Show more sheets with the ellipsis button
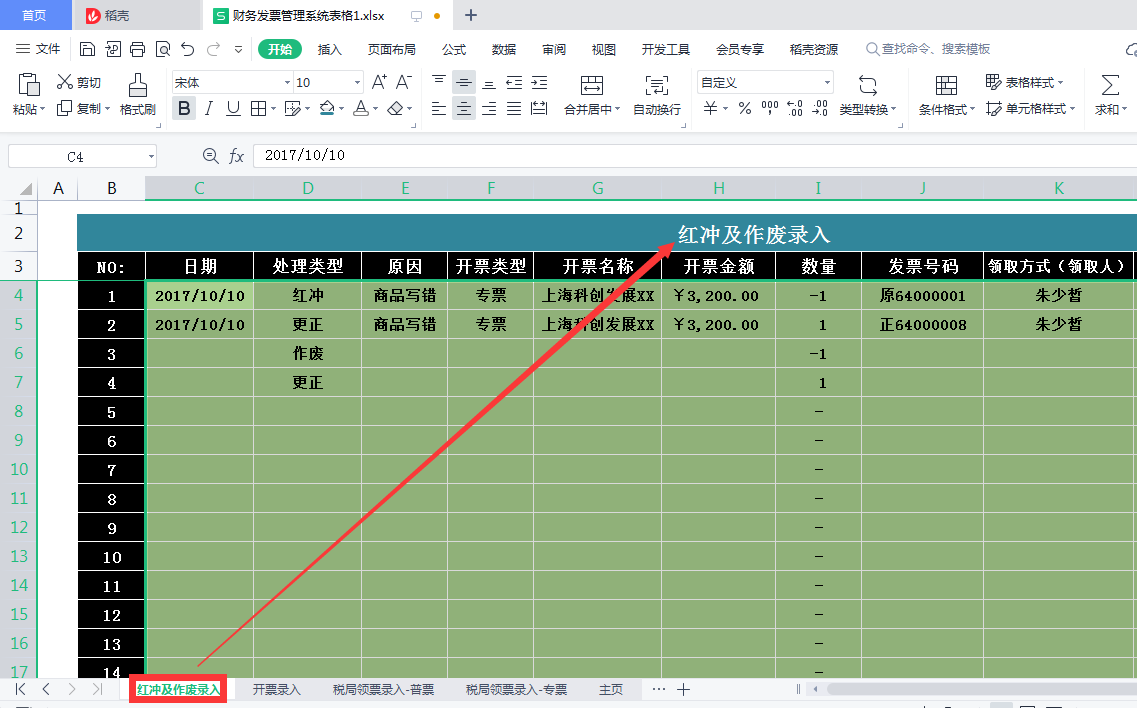Viewport: 1137px width, 708px height. [x=658, y=689]
